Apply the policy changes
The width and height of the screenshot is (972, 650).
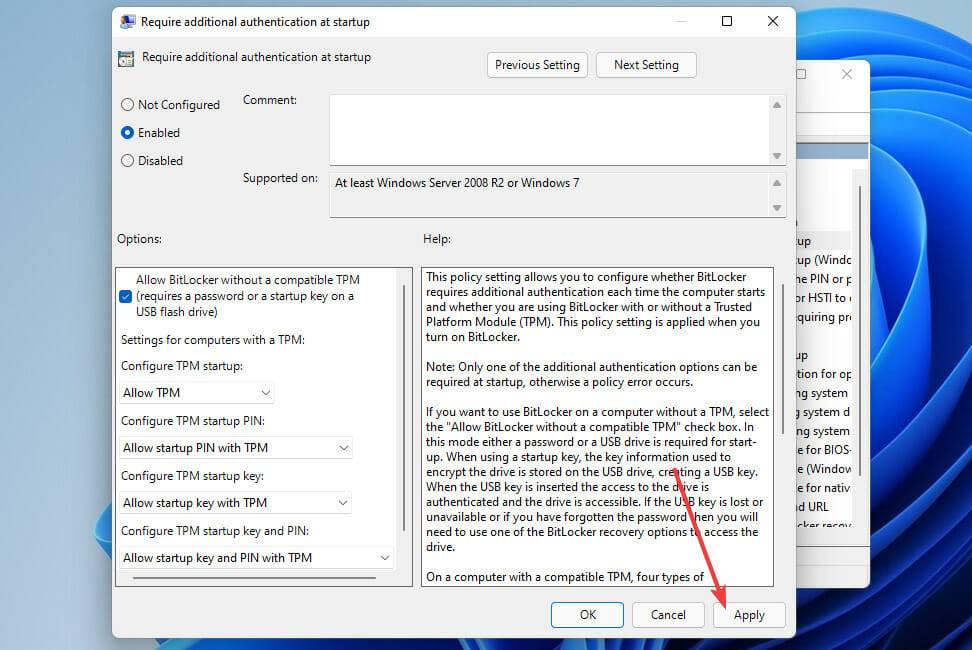tap(749, 615)
